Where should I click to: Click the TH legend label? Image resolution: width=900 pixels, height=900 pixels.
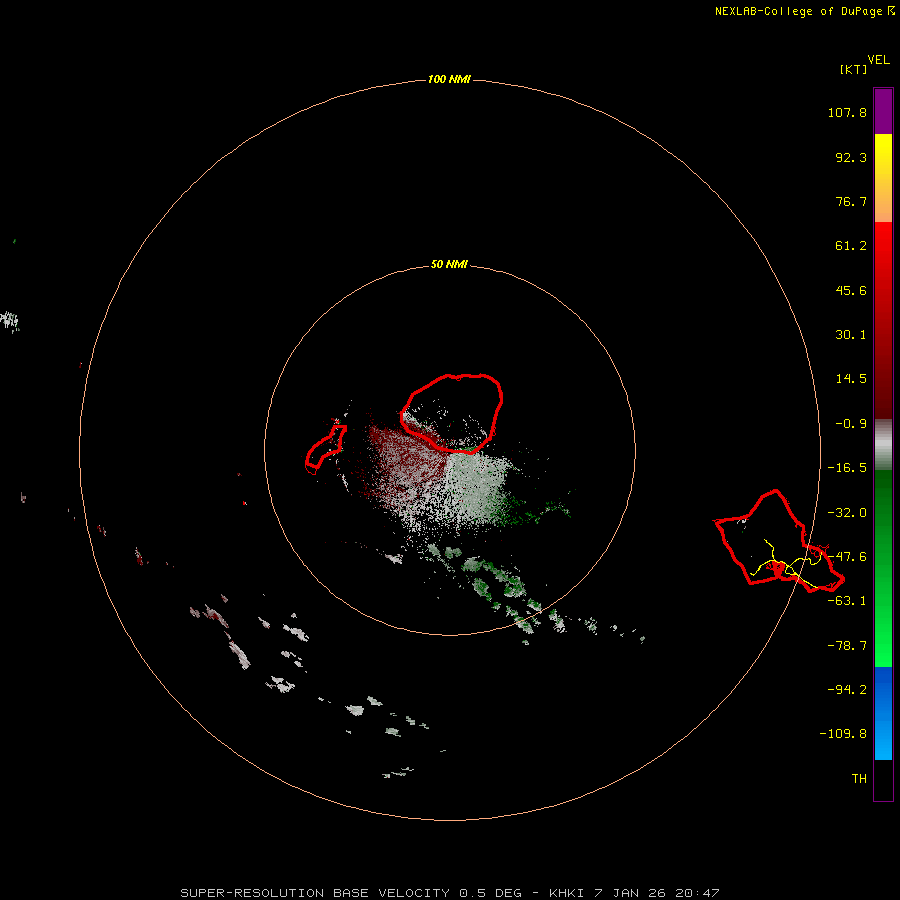859,778
